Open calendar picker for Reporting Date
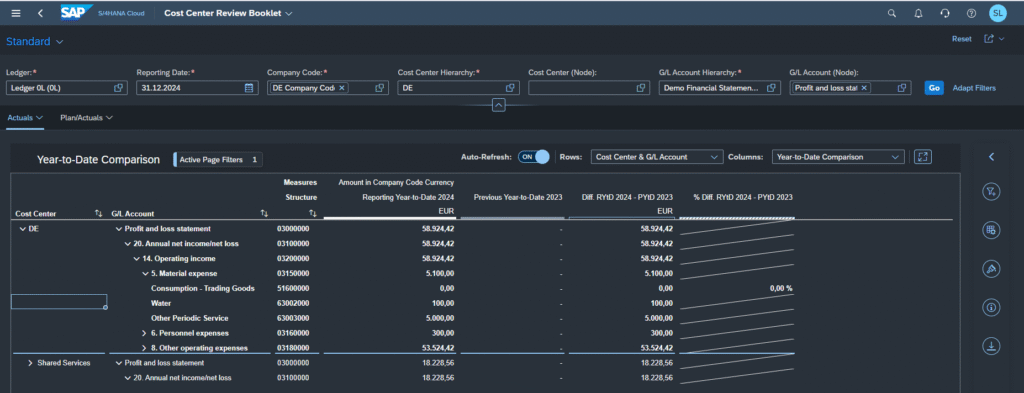The width and height of the screenshot is (1024, 393). (249, 87)
